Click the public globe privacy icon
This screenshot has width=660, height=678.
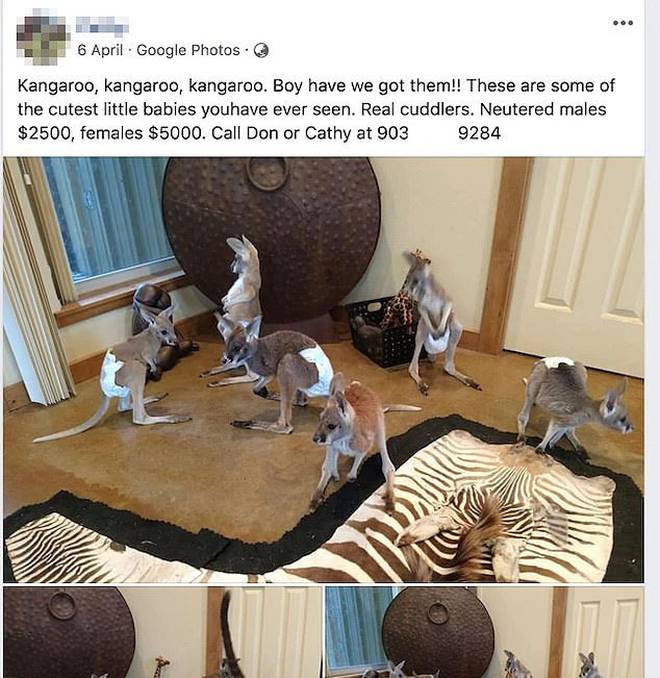tap(261, 51)
